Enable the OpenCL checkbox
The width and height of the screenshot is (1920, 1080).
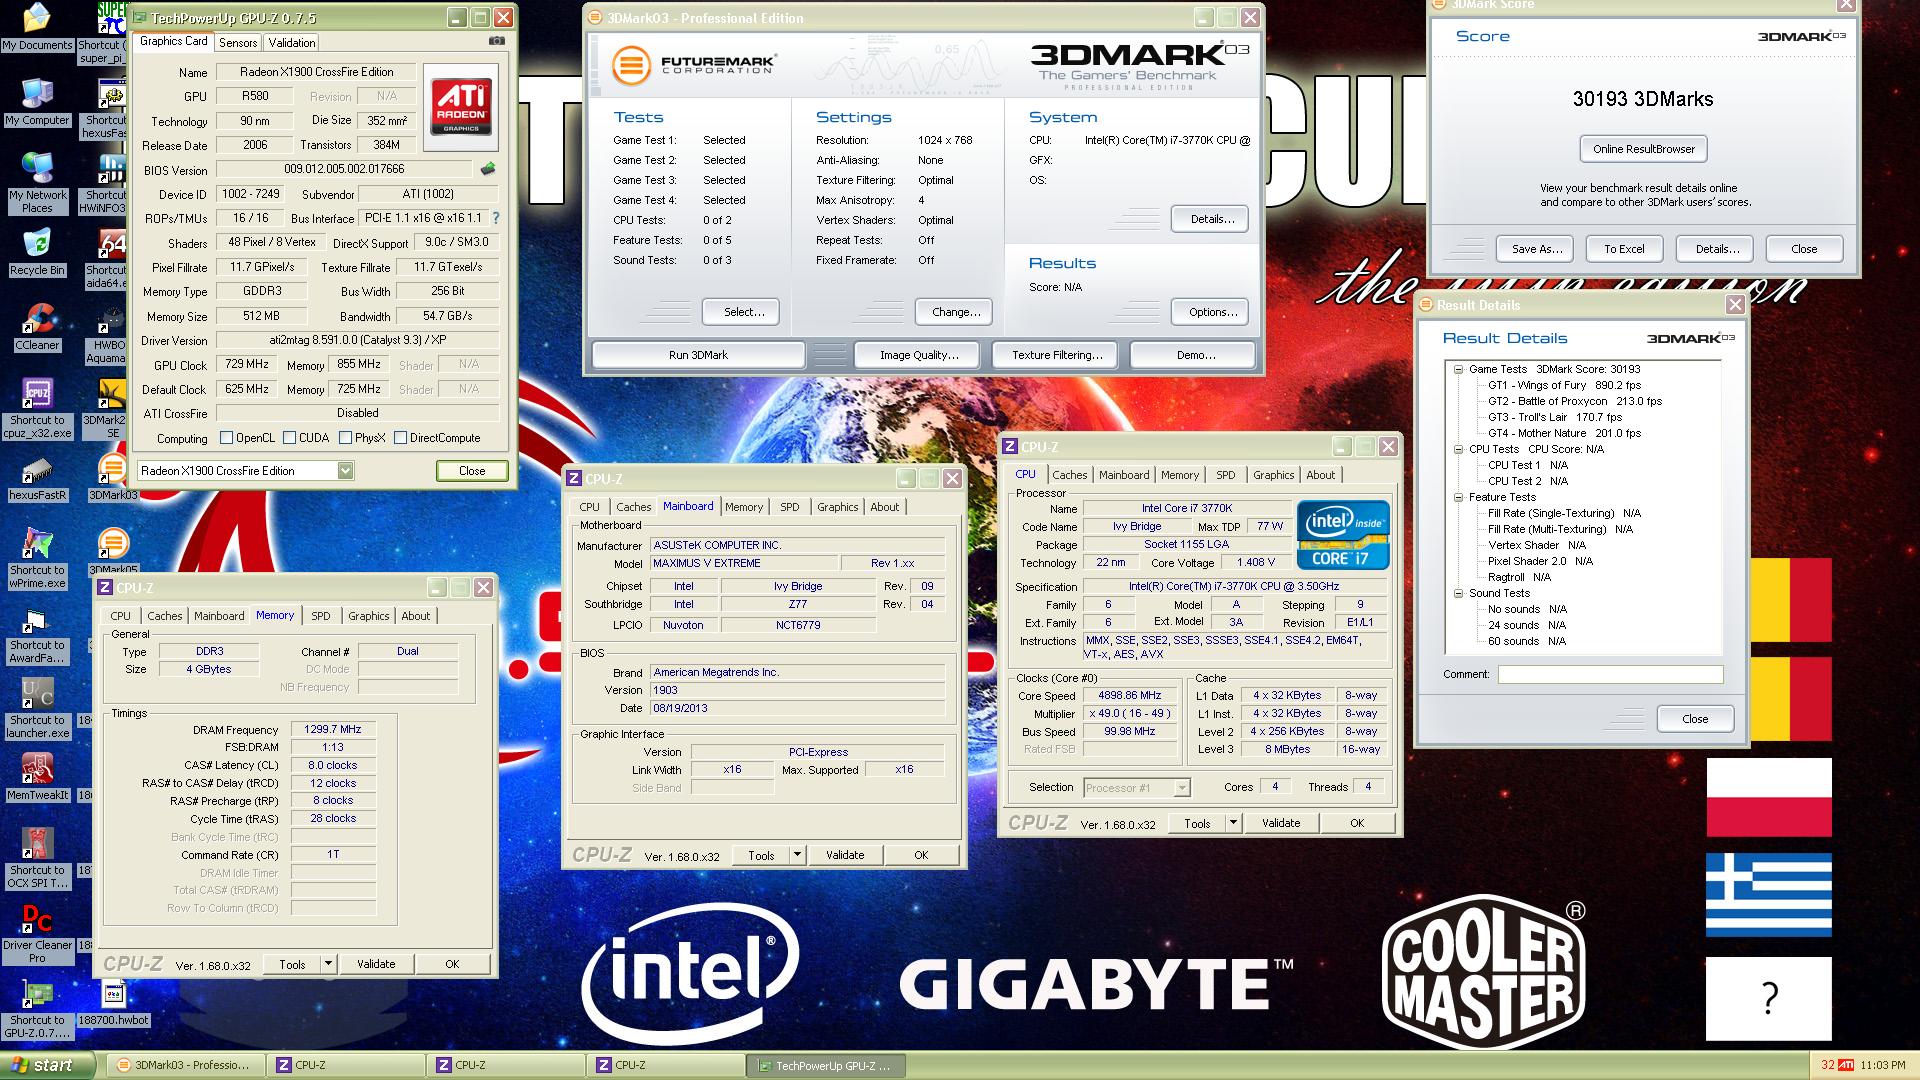point(226,438)
